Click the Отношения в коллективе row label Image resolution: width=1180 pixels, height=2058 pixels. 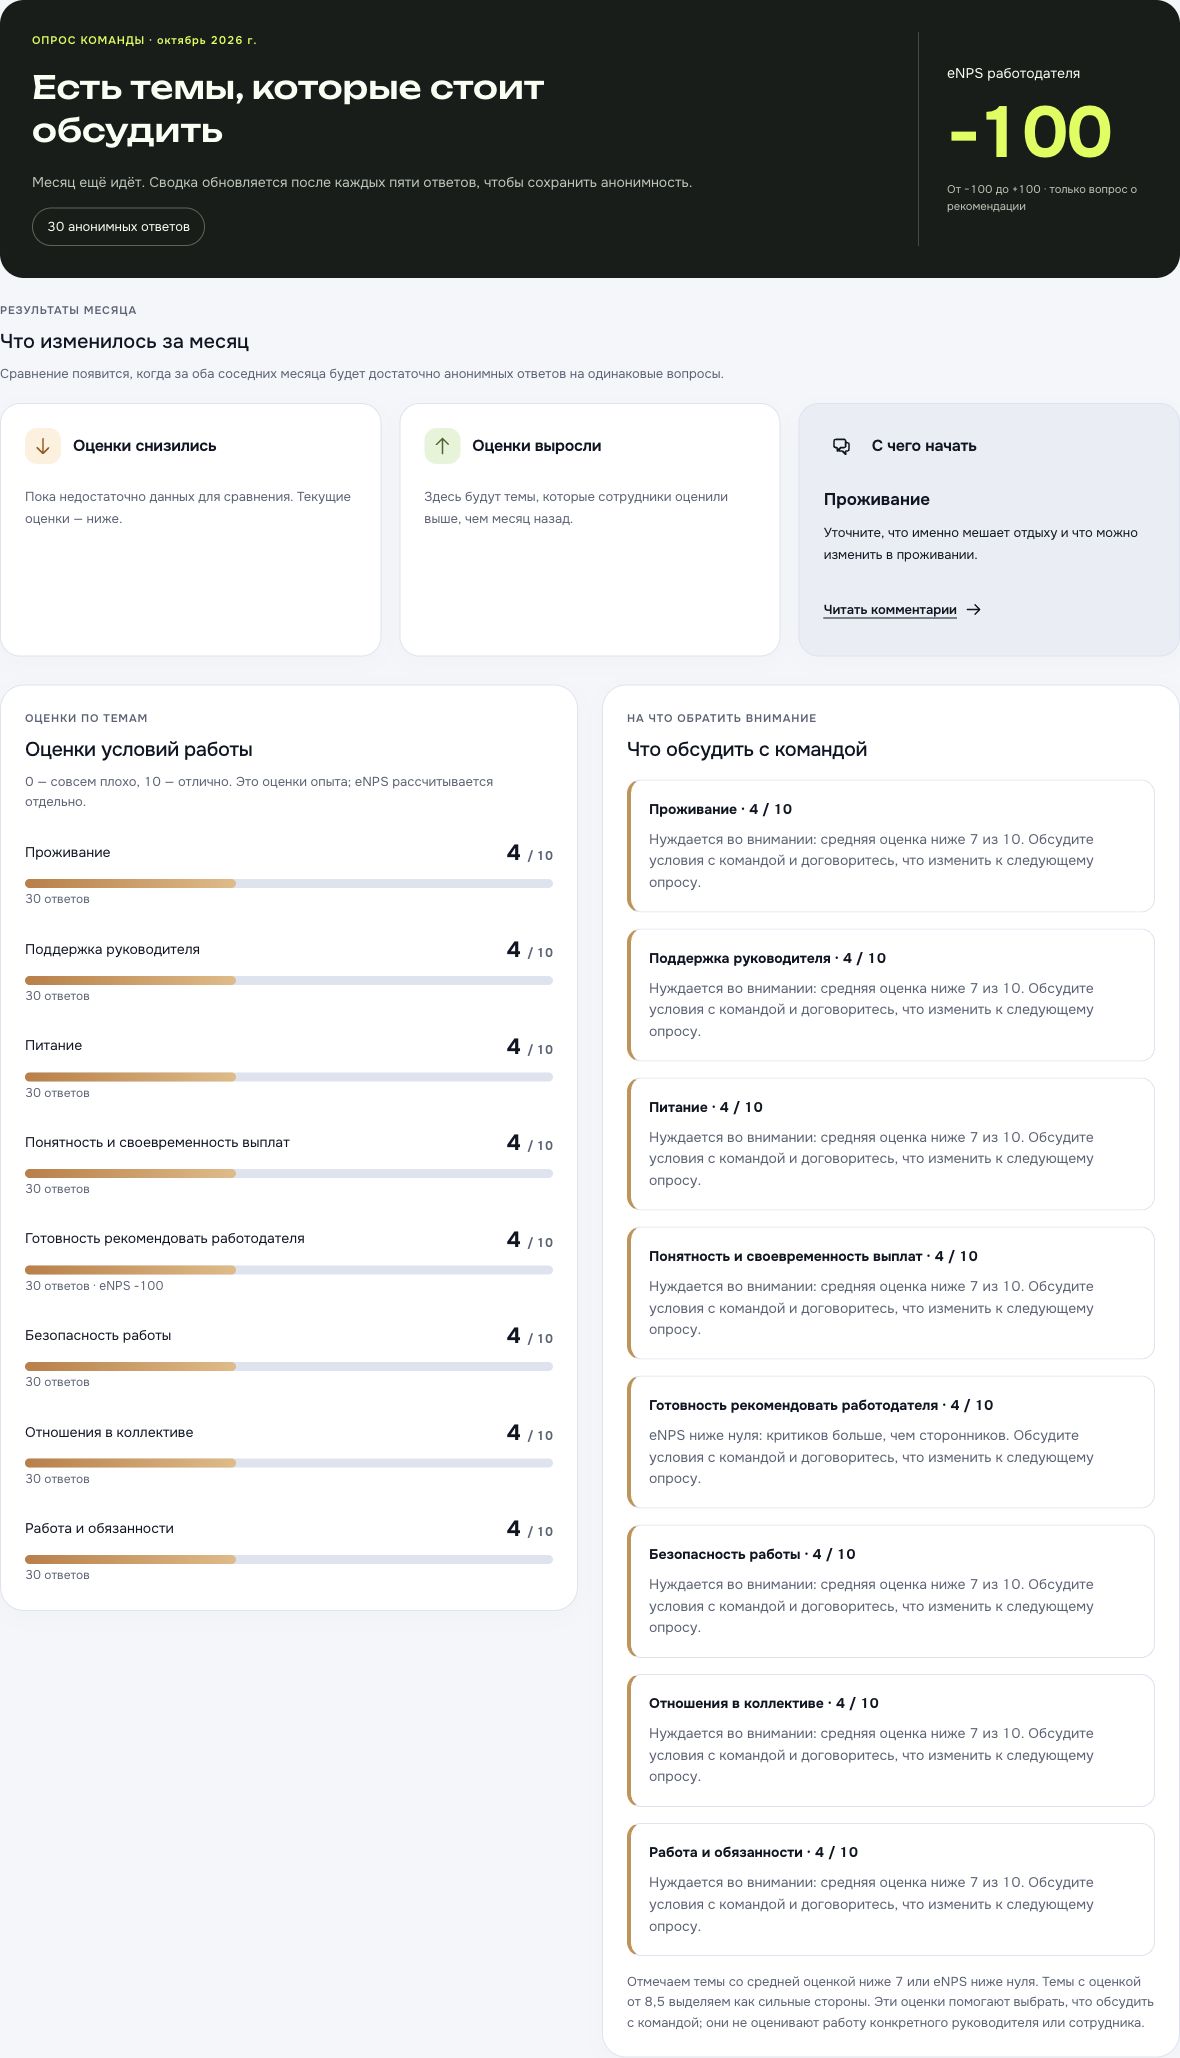[109, 1432]
